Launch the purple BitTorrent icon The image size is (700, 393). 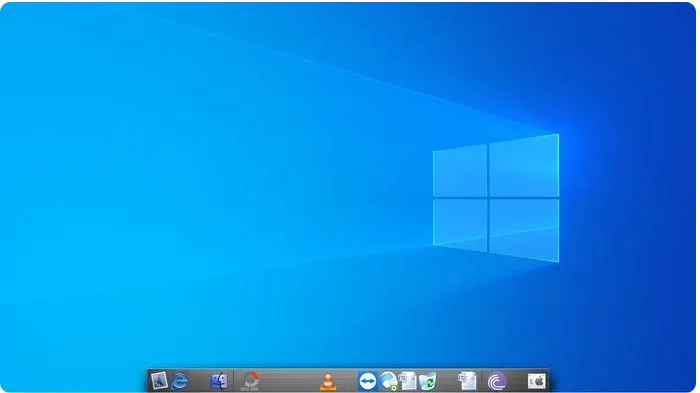pyautogui.click(x=496, y=381)
